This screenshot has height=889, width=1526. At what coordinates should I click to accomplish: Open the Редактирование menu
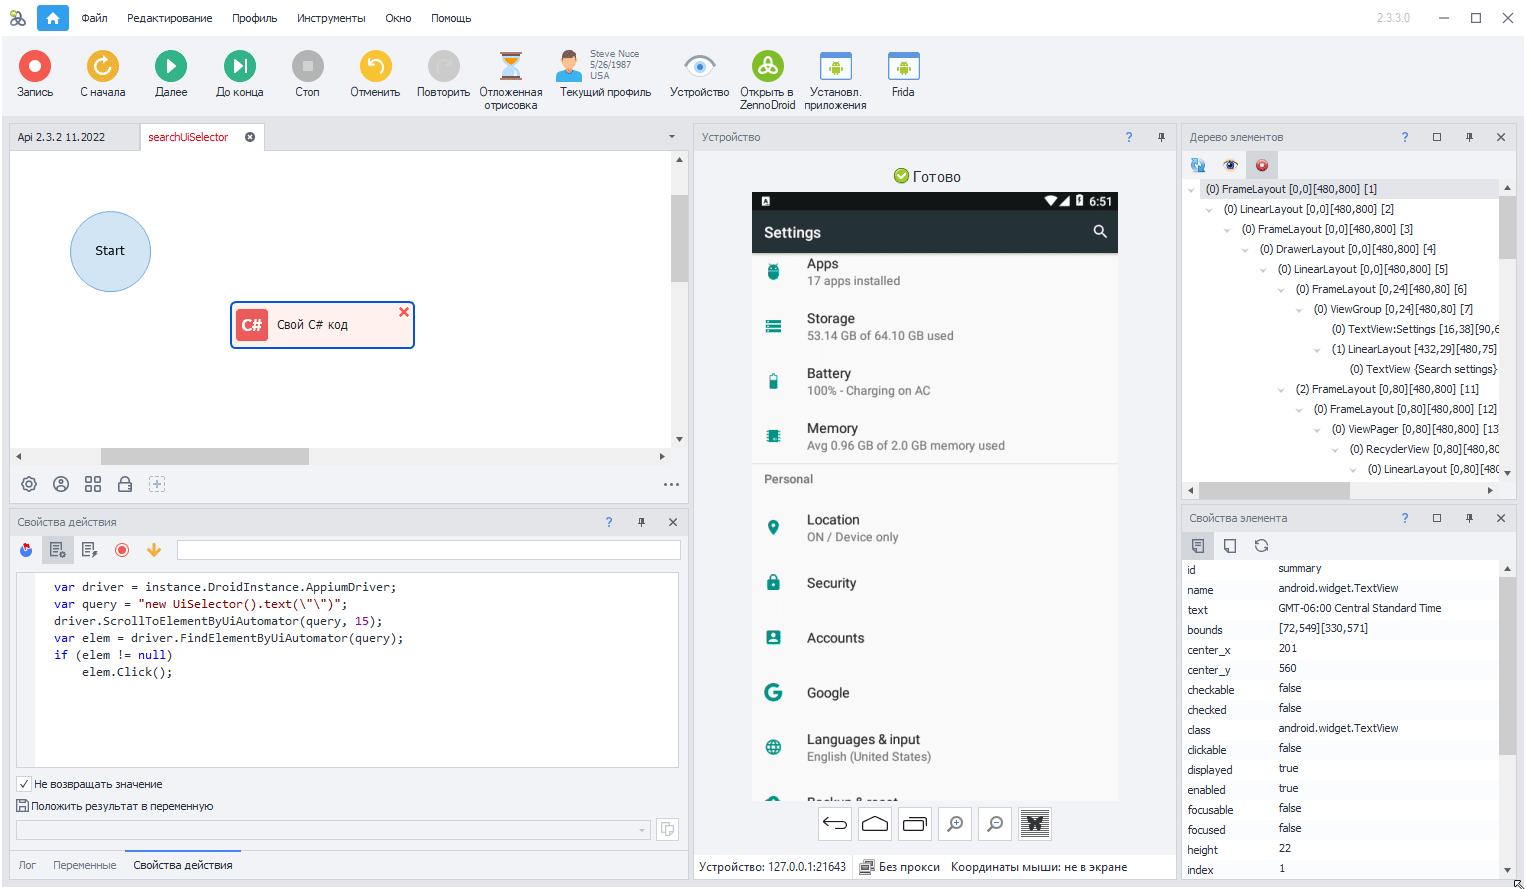[x=170, y=18]
